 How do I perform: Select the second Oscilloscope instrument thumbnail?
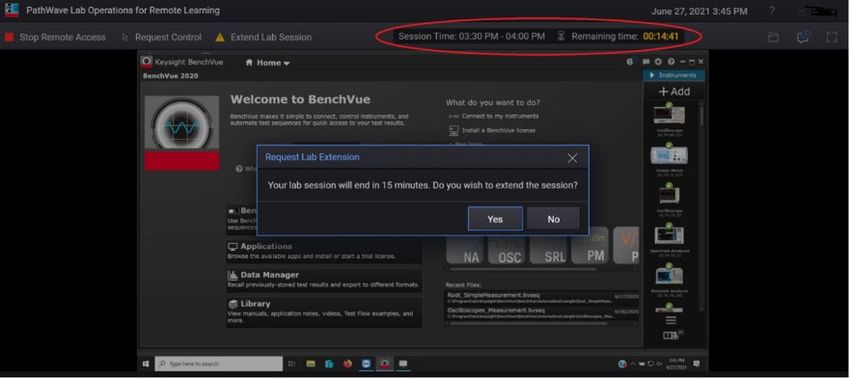pos(669,195)
